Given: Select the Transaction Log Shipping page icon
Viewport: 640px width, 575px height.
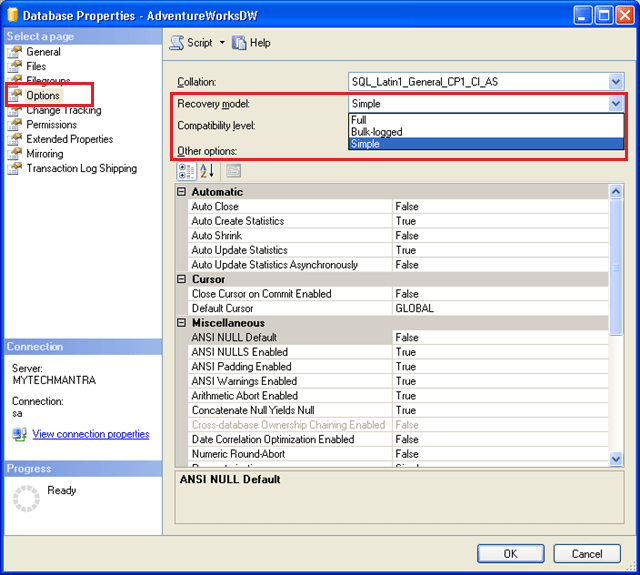Looking at the screenshot, I should click(x=15, y=168).
